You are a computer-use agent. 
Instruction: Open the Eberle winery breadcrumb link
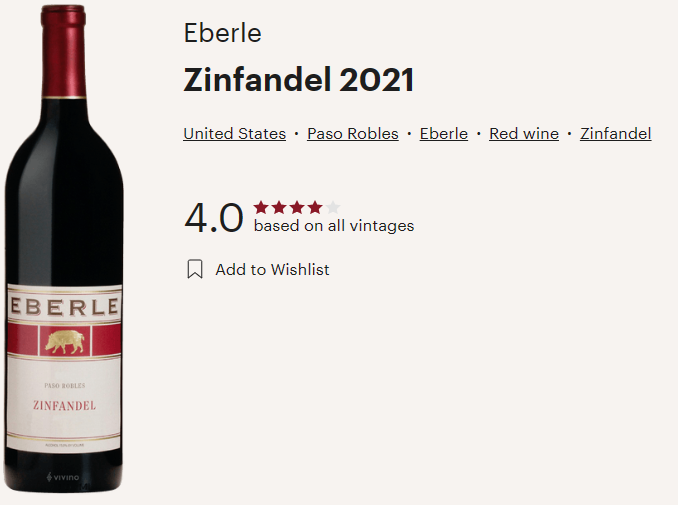click(444, 134)
